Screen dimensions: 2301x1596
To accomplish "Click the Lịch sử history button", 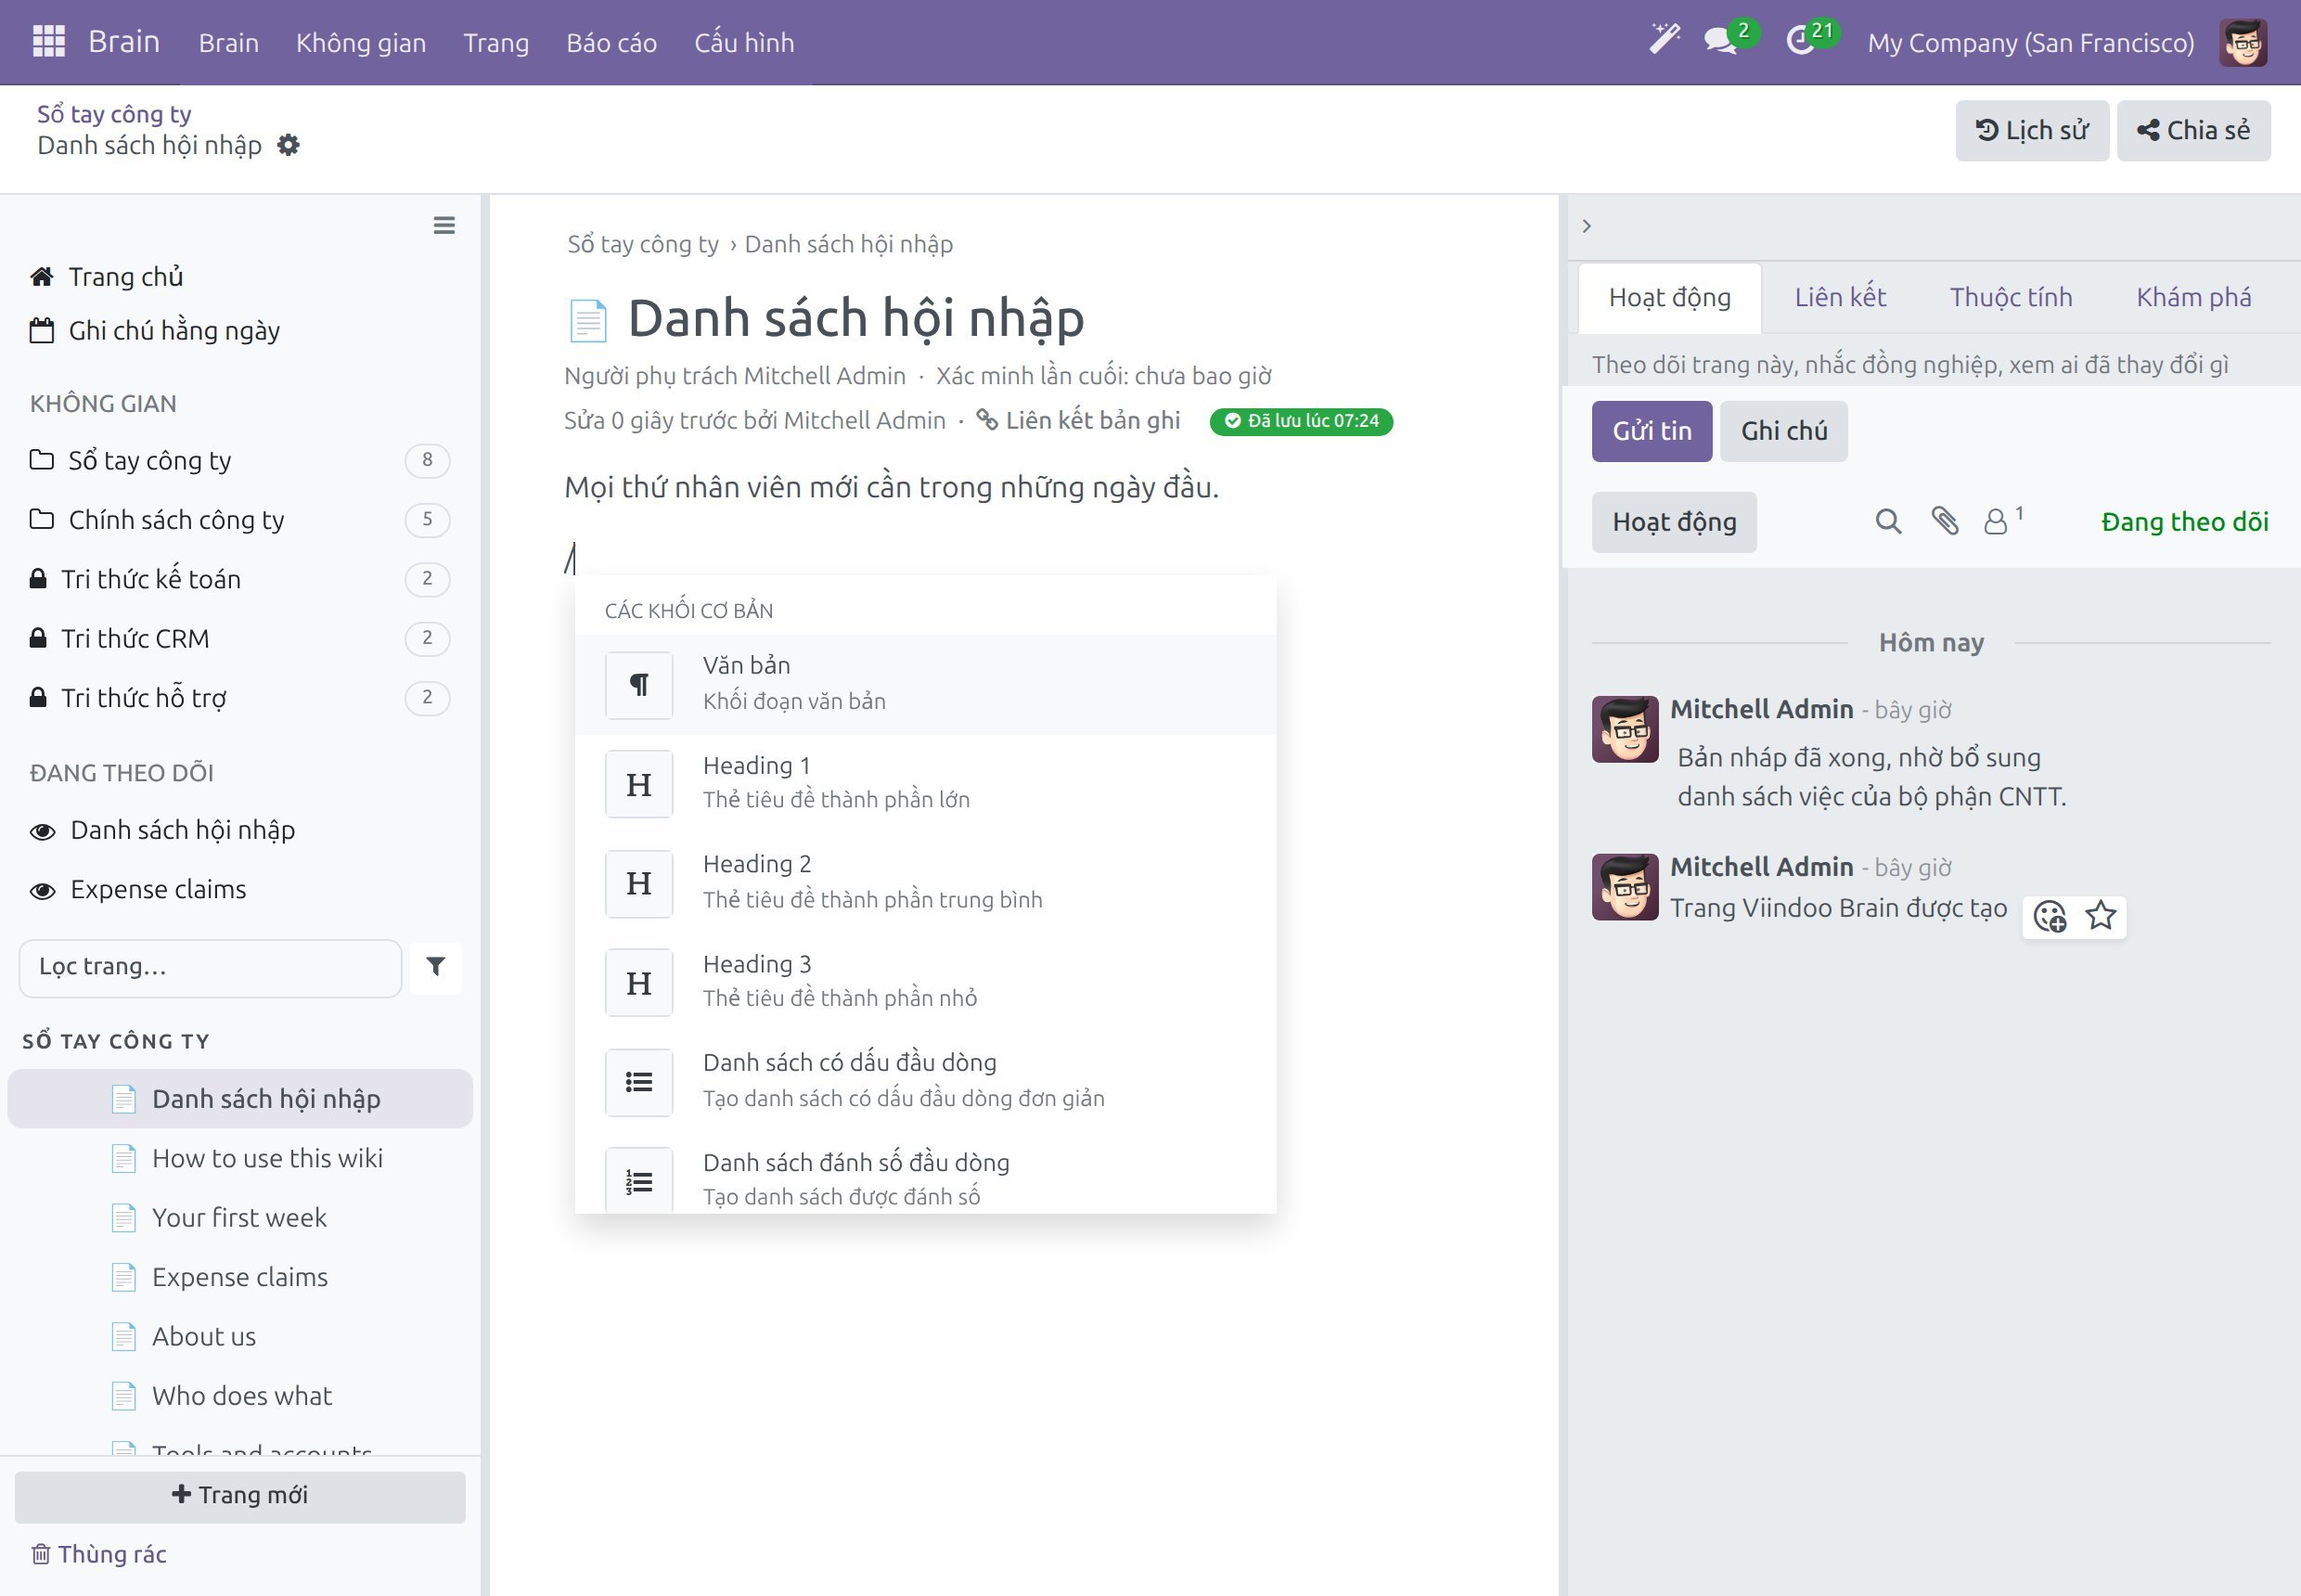I will [x=2032, y=130].
